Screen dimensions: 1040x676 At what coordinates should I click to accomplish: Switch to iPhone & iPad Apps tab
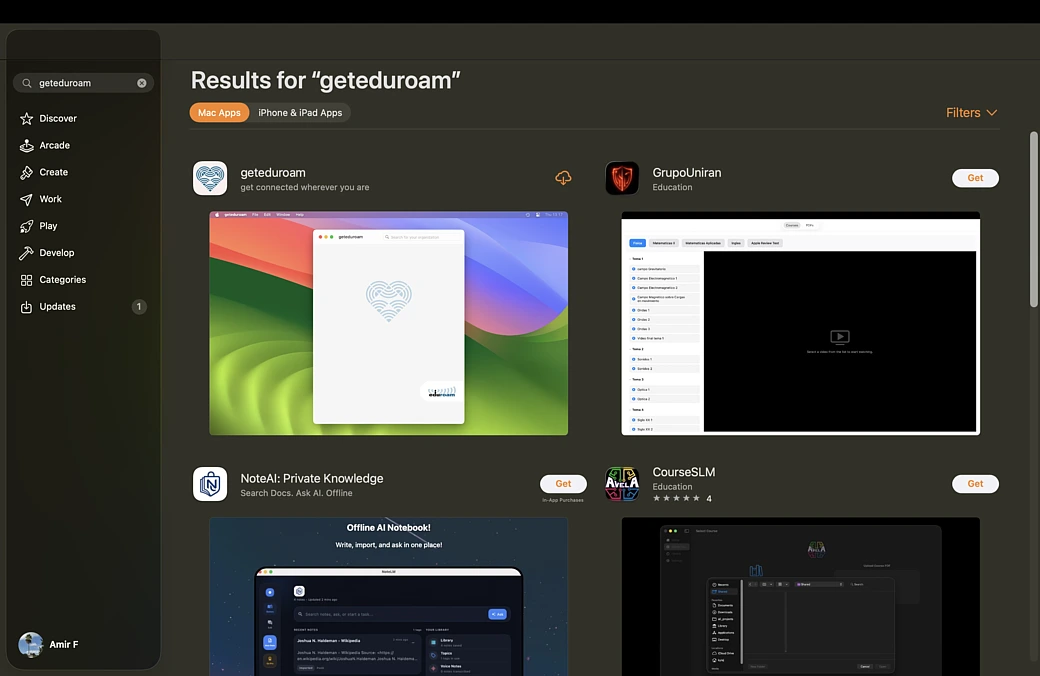(300, 113)
